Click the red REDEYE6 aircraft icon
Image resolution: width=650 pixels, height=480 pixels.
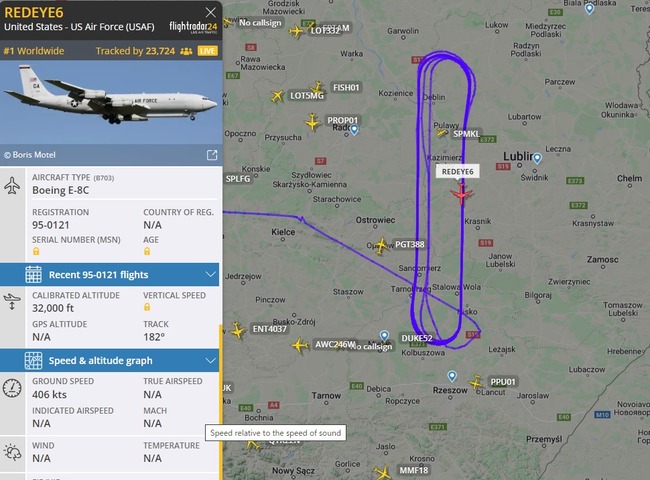(x=461, y=194)
